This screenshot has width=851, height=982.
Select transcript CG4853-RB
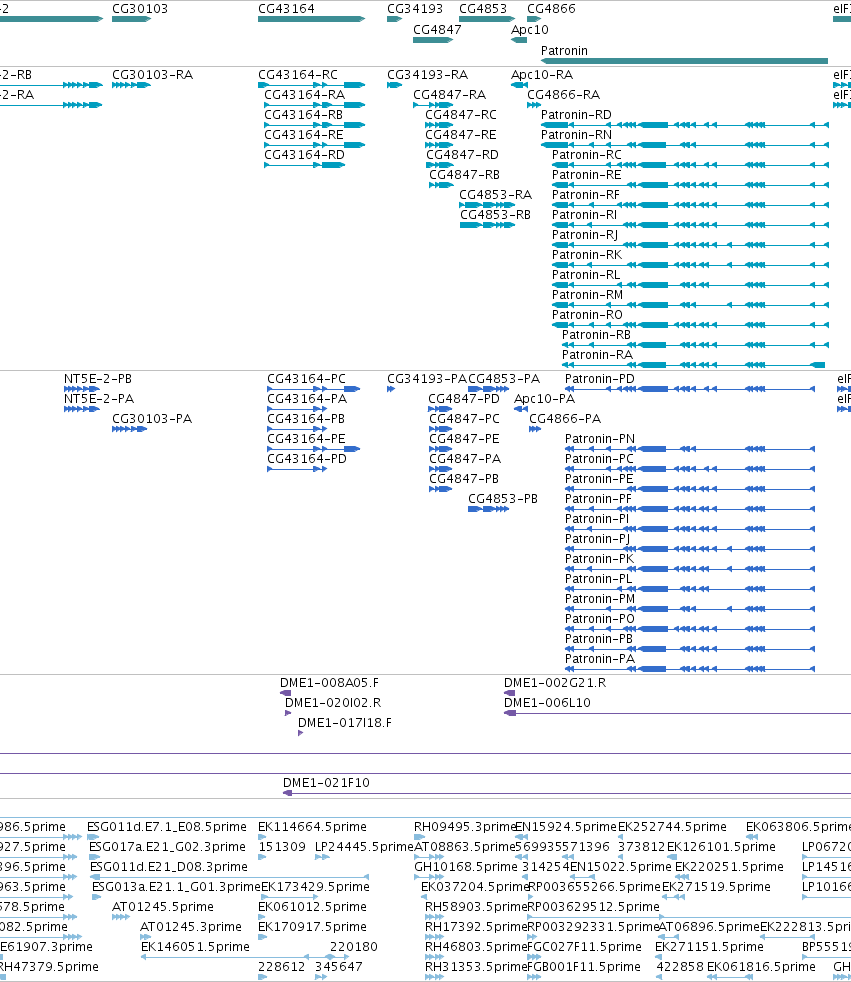click(495, 215)
